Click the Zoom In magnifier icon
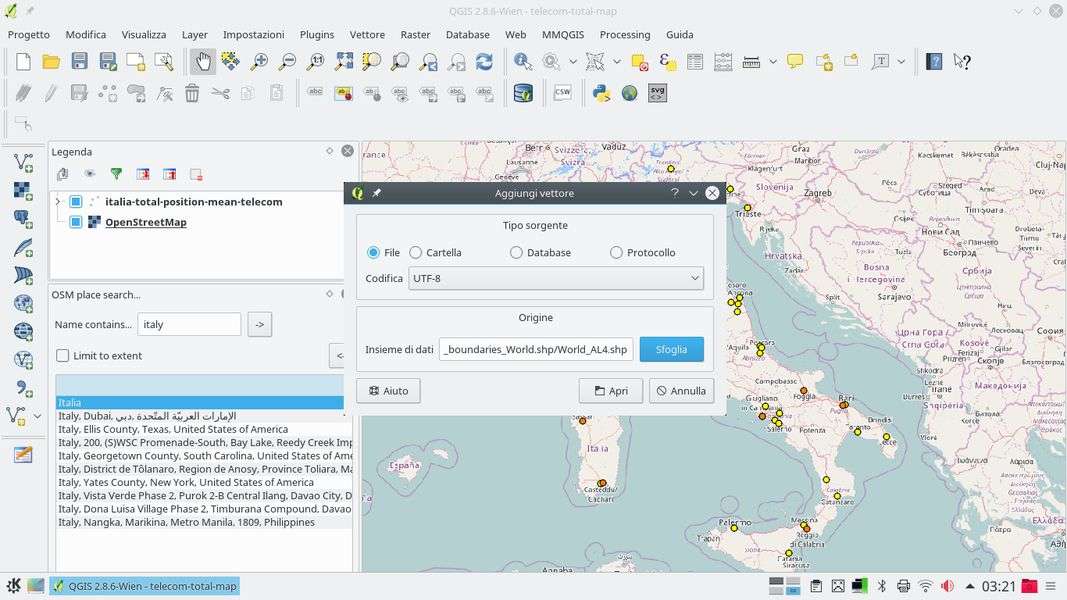Image resolution: width=1067 pixels, height=600 pixels. tap(259, 62)
